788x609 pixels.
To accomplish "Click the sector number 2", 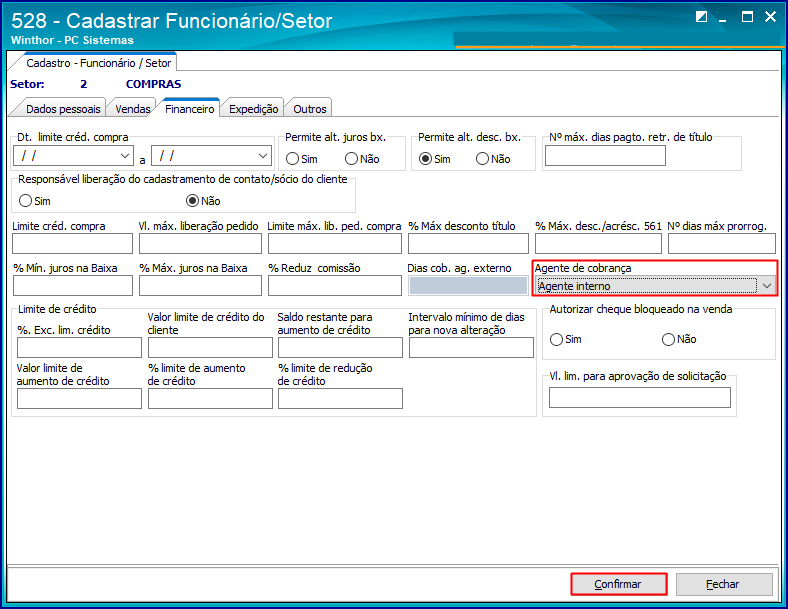I will pos(83,84).
